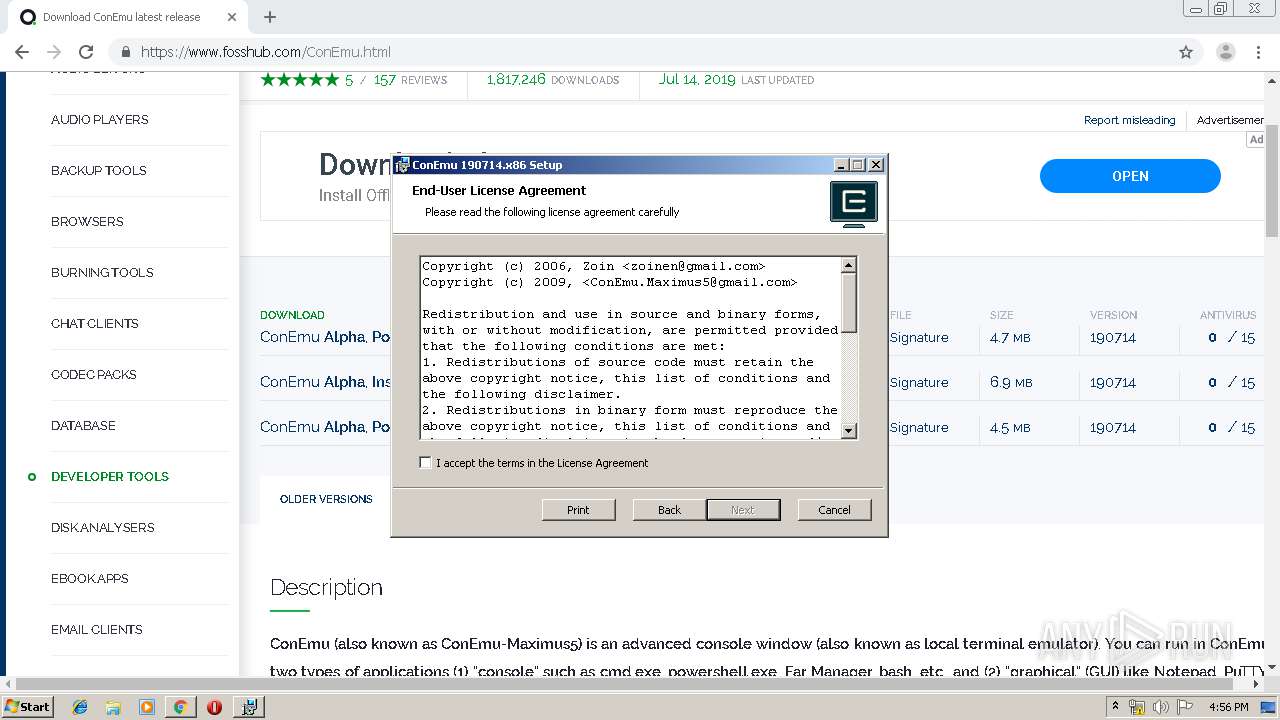Image resolution: width=1280 pixels, height=720 pixels.
Task: Go back in the browser
Action: 22,52
